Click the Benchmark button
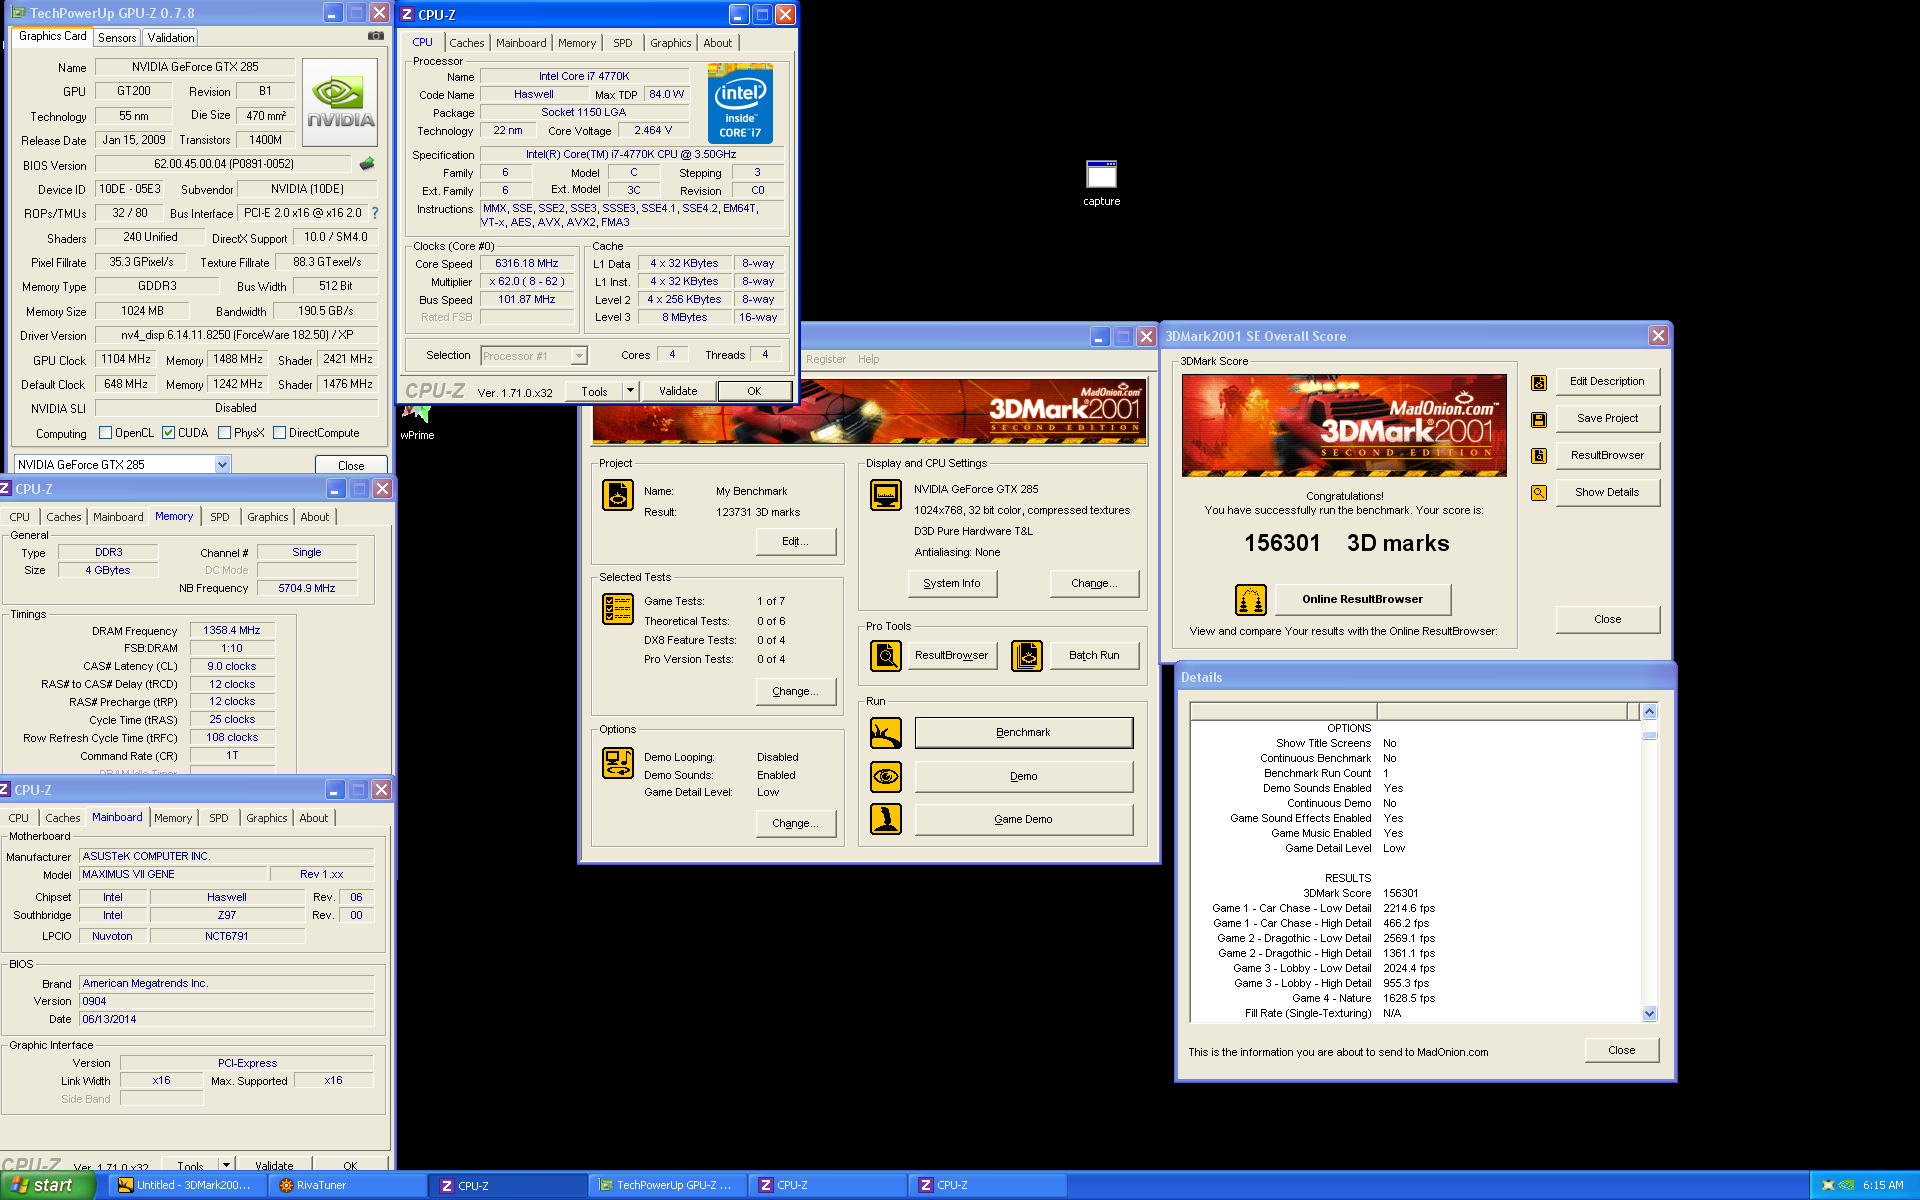 (1024, 732)
